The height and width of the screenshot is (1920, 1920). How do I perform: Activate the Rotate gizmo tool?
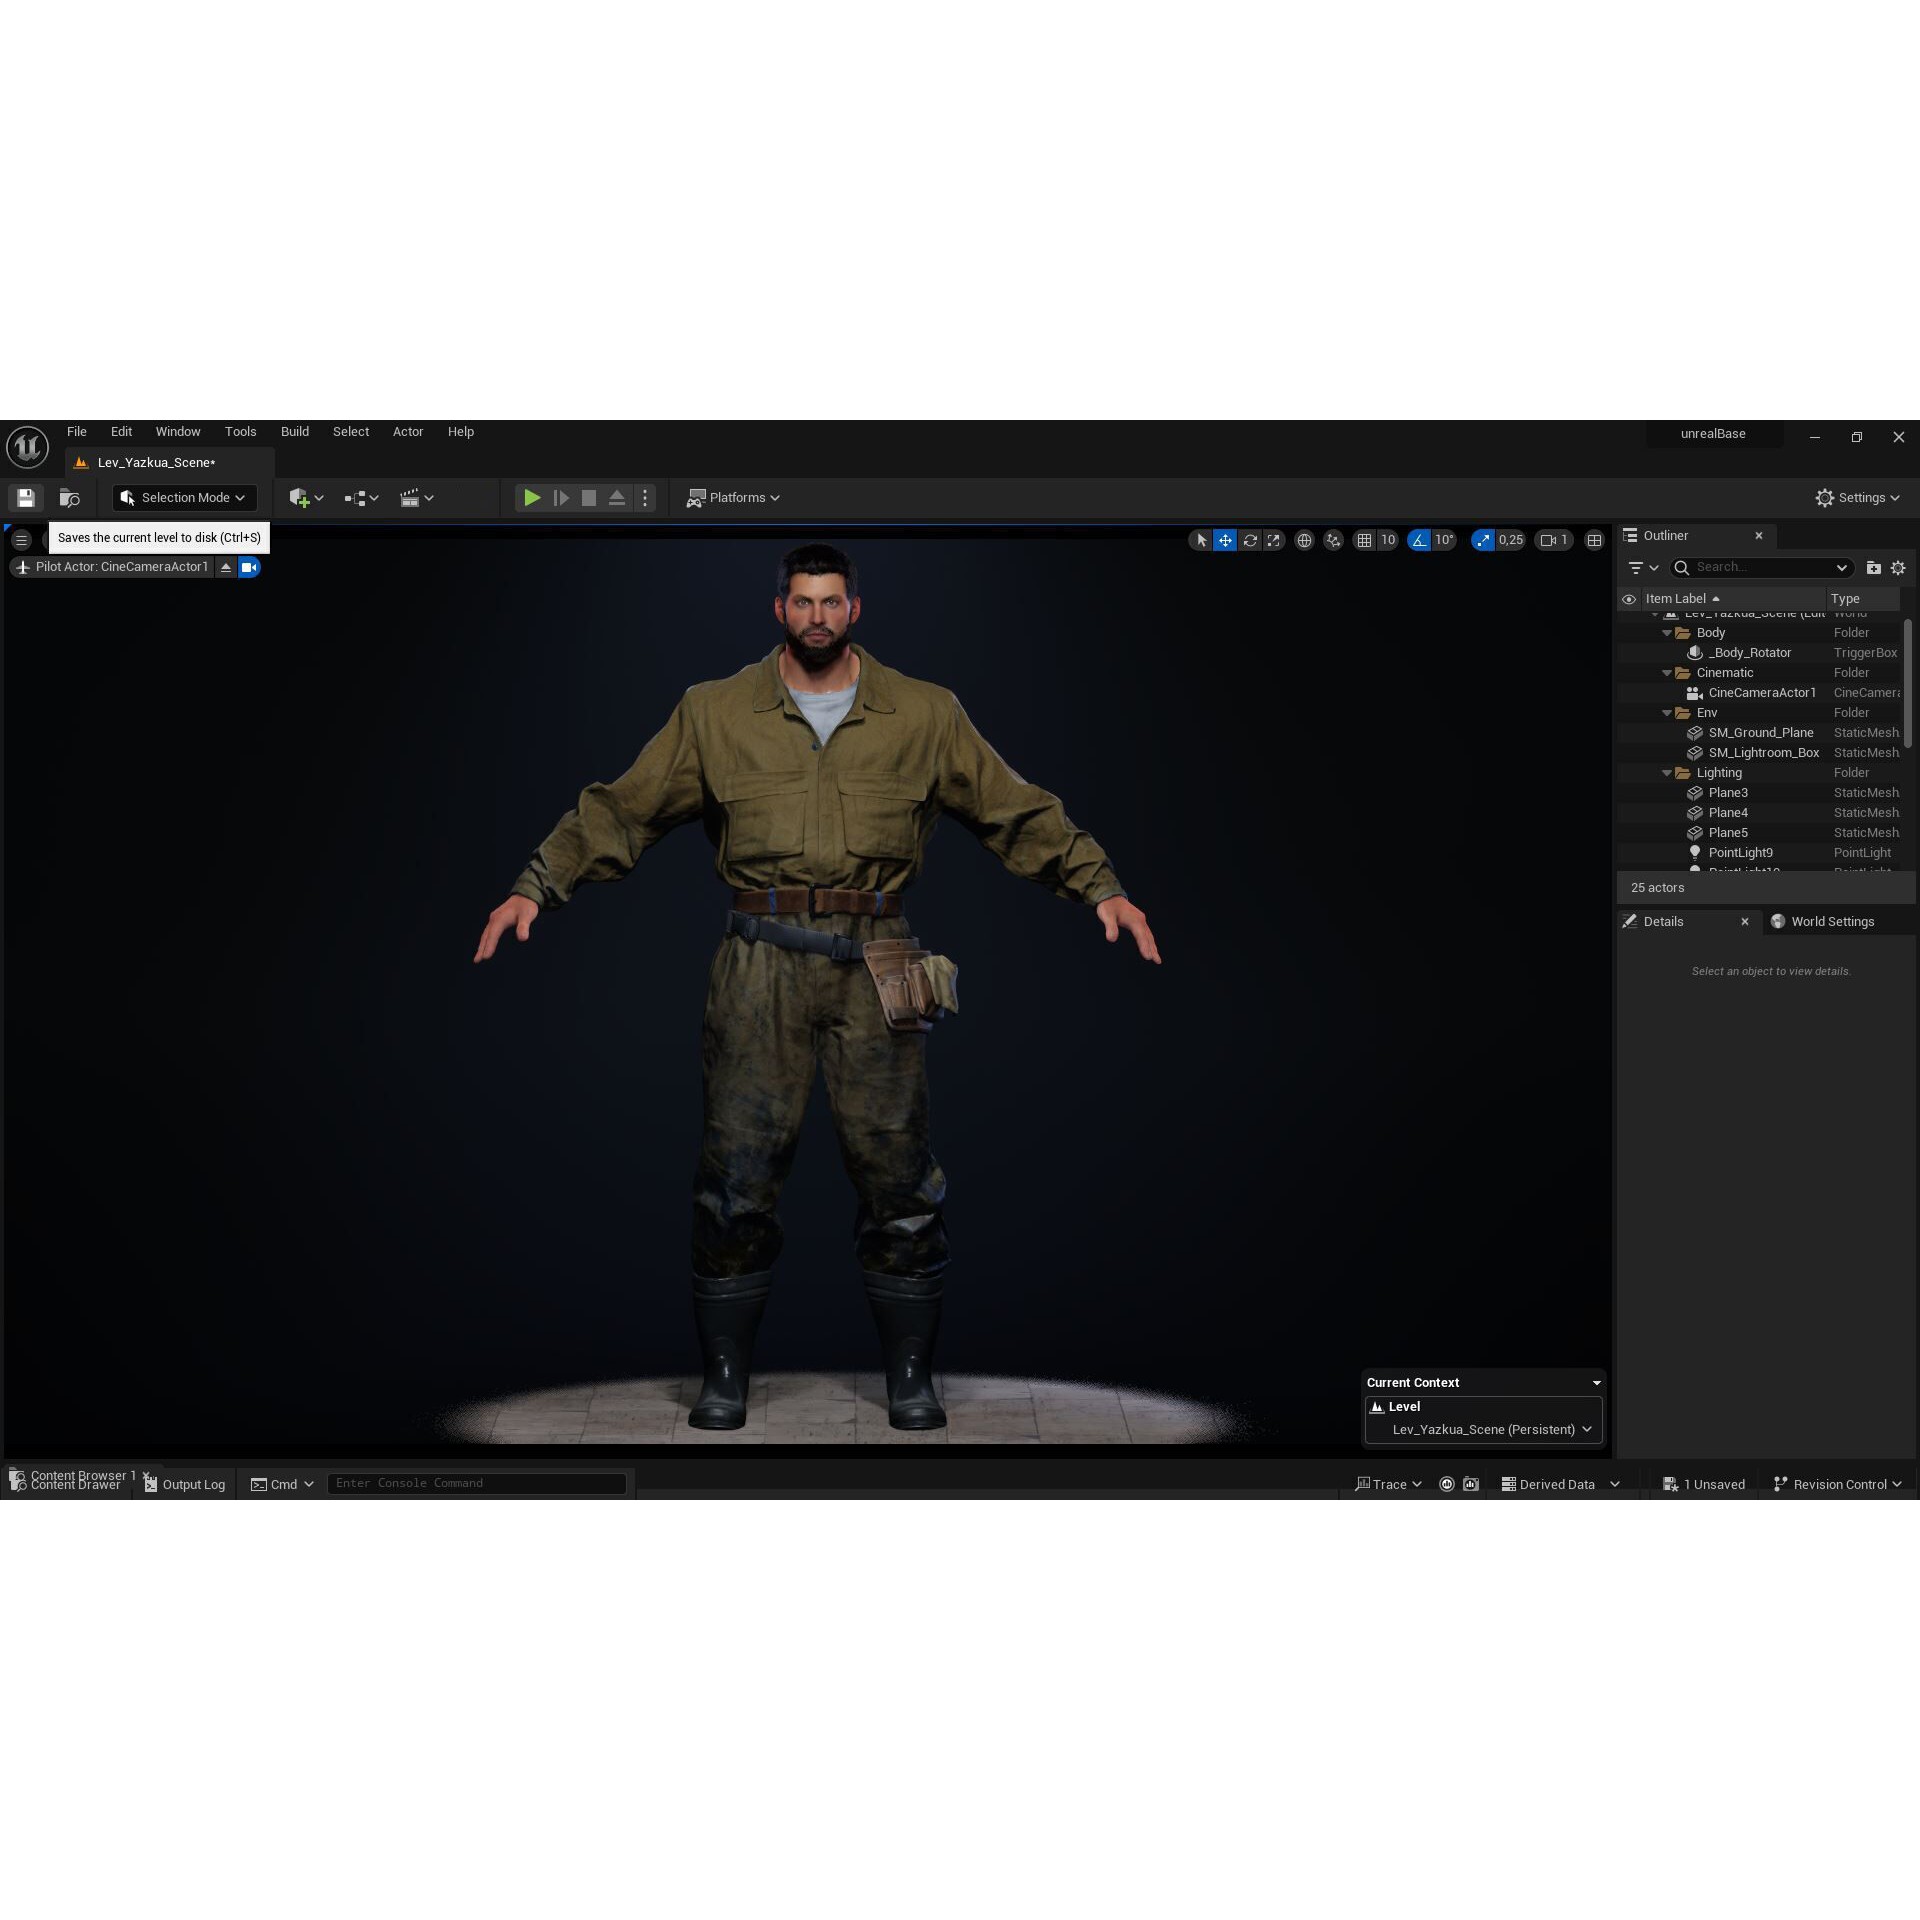pyautogui.click(x=1250, y=540)
